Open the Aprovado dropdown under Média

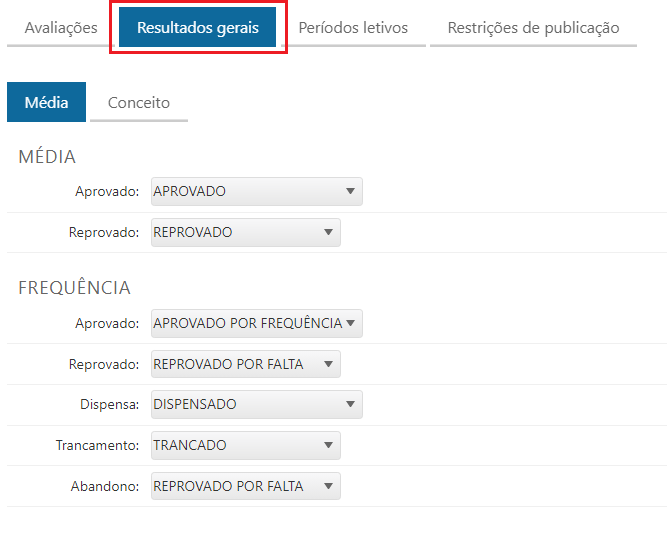[x=256, y=192]
